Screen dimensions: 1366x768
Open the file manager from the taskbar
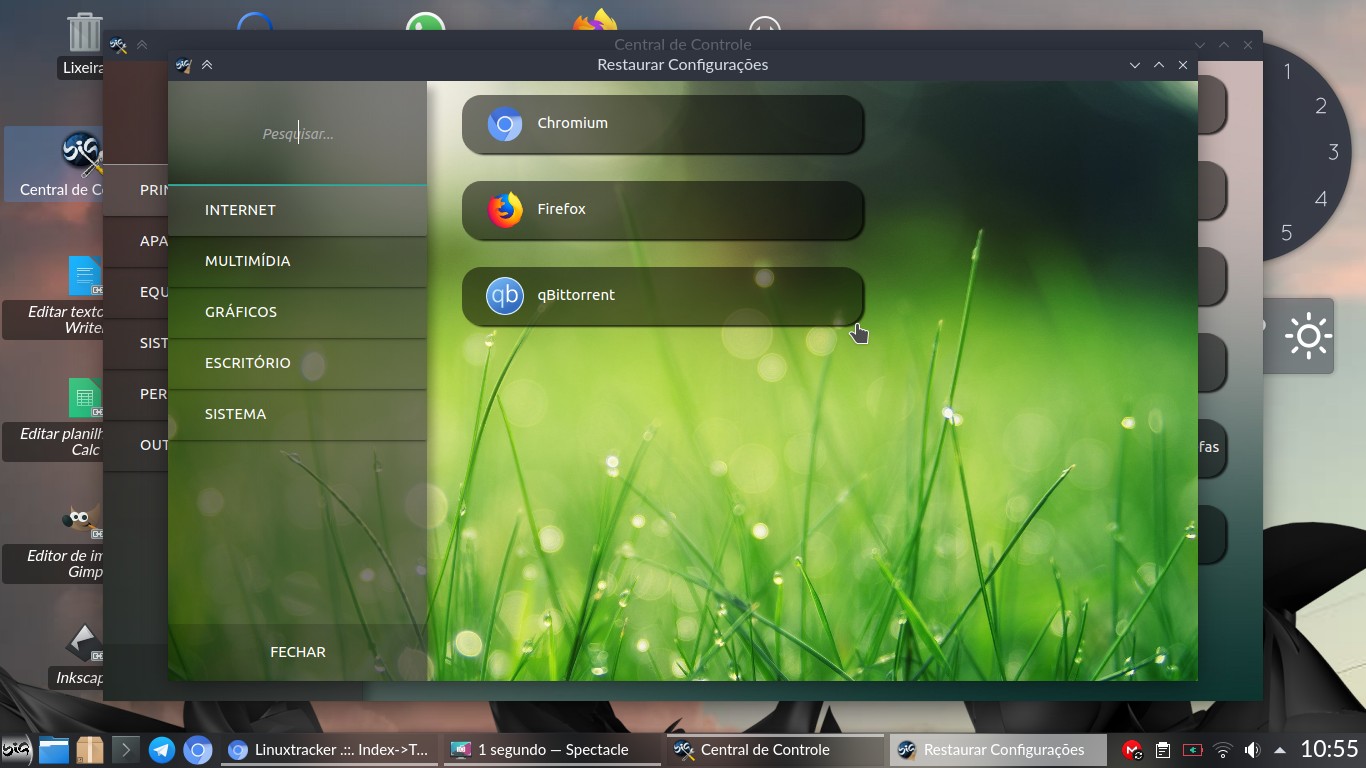click(x=54, y=749)
